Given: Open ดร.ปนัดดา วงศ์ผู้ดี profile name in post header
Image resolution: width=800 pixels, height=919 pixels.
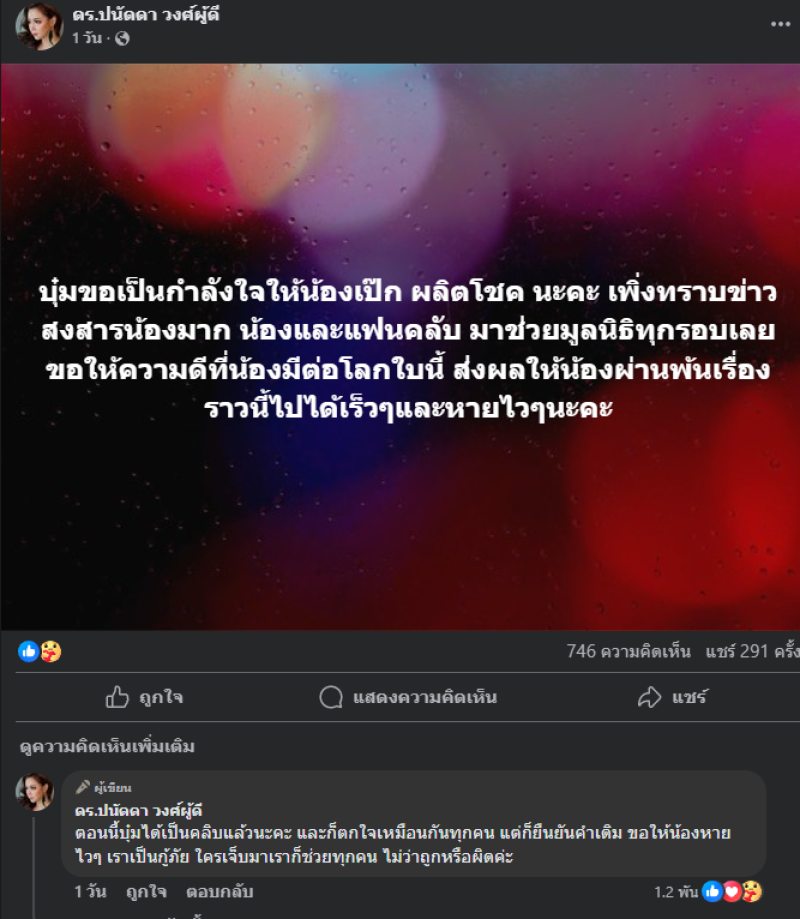Looking at the screenshot, I should pos(146,15).
